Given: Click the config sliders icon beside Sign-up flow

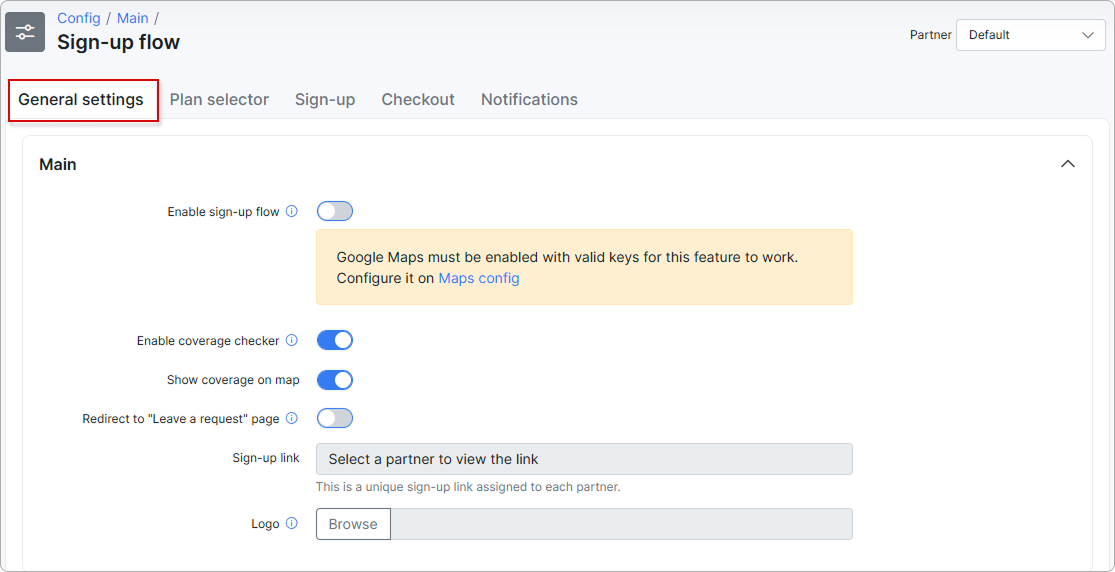Looking at the screenshot, I should 26,32.
